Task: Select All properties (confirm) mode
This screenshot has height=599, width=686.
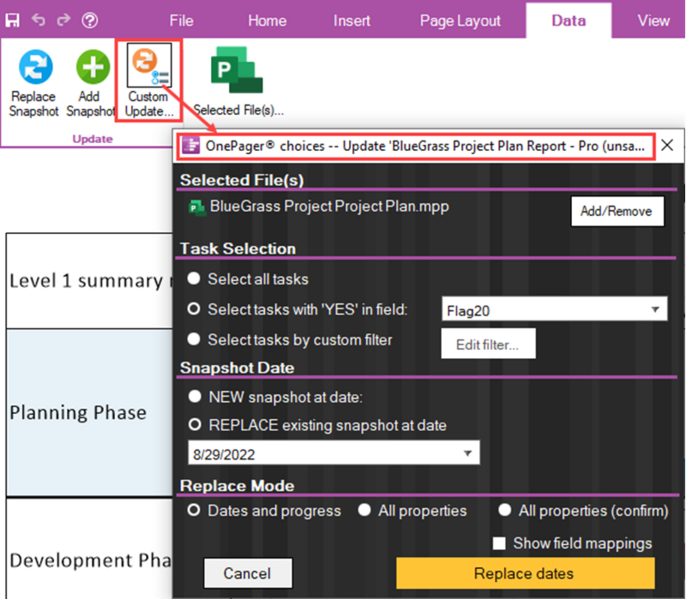Action: click(x=504, y=510)
